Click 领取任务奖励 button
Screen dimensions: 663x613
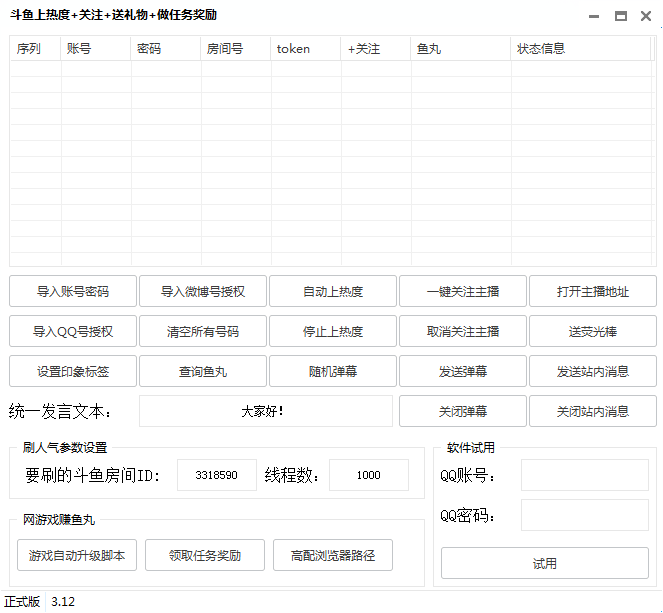pos(205,555)
